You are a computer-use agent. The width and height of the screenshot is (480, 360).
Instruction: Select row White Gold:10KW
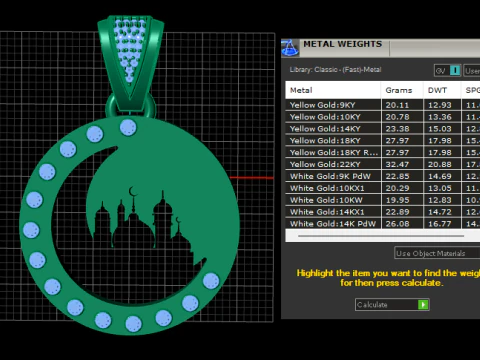pos(383,200)
